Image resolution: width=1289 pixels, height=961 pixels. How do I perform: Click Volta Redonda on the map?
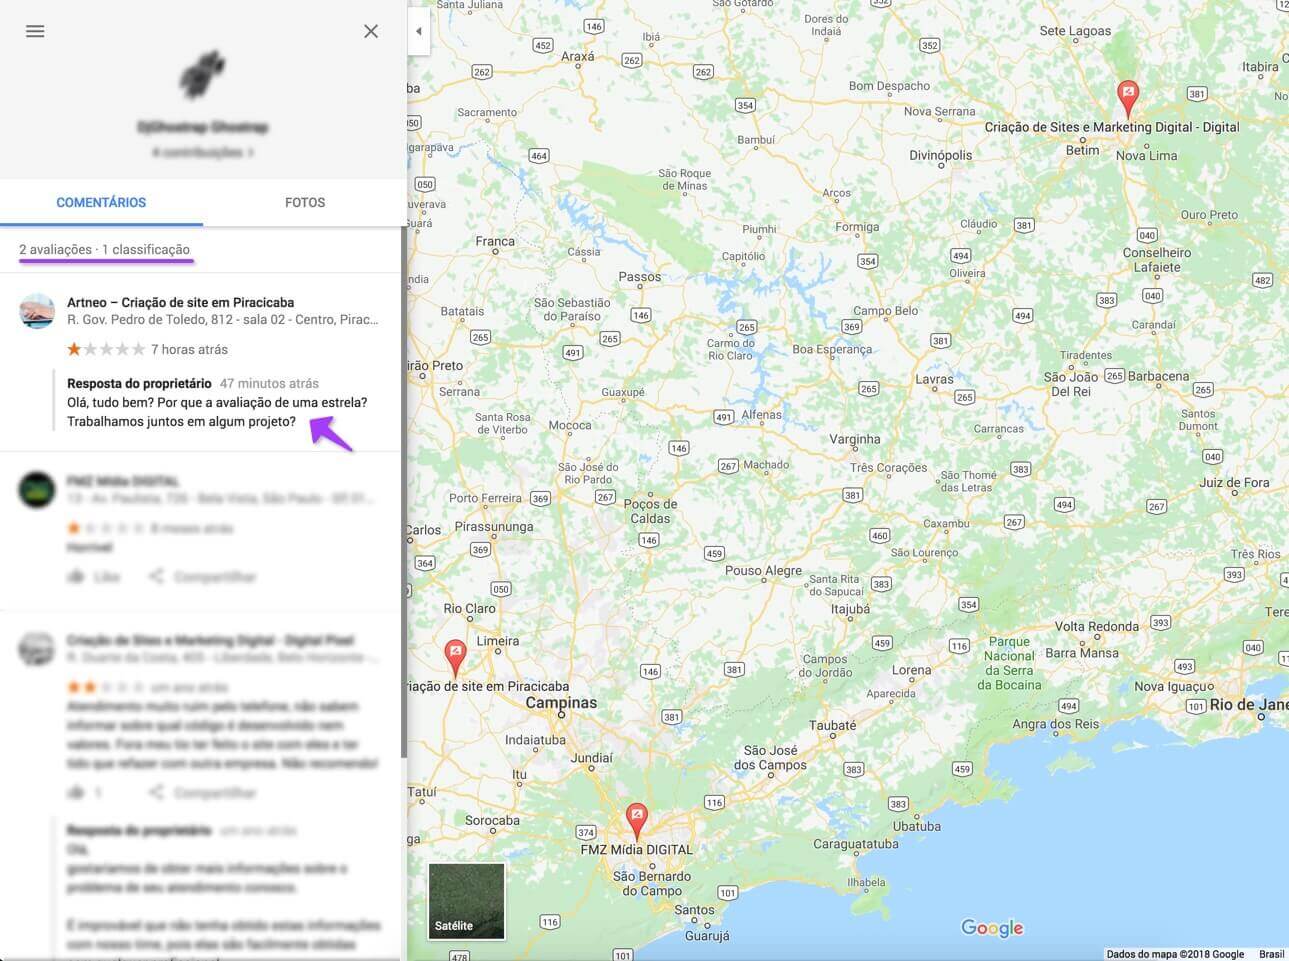point(1096,626)
